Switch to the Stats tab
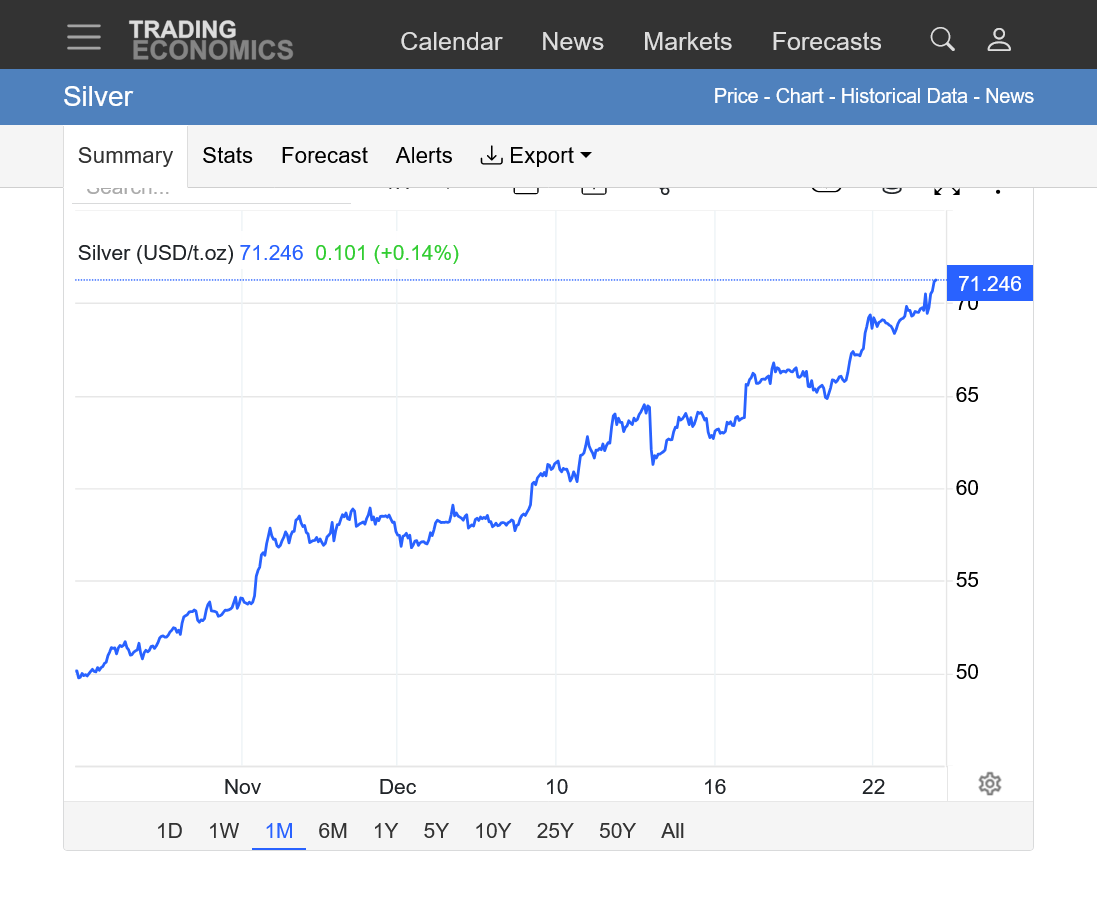This screenshot has width=1098, height=901. coord(227,156)
